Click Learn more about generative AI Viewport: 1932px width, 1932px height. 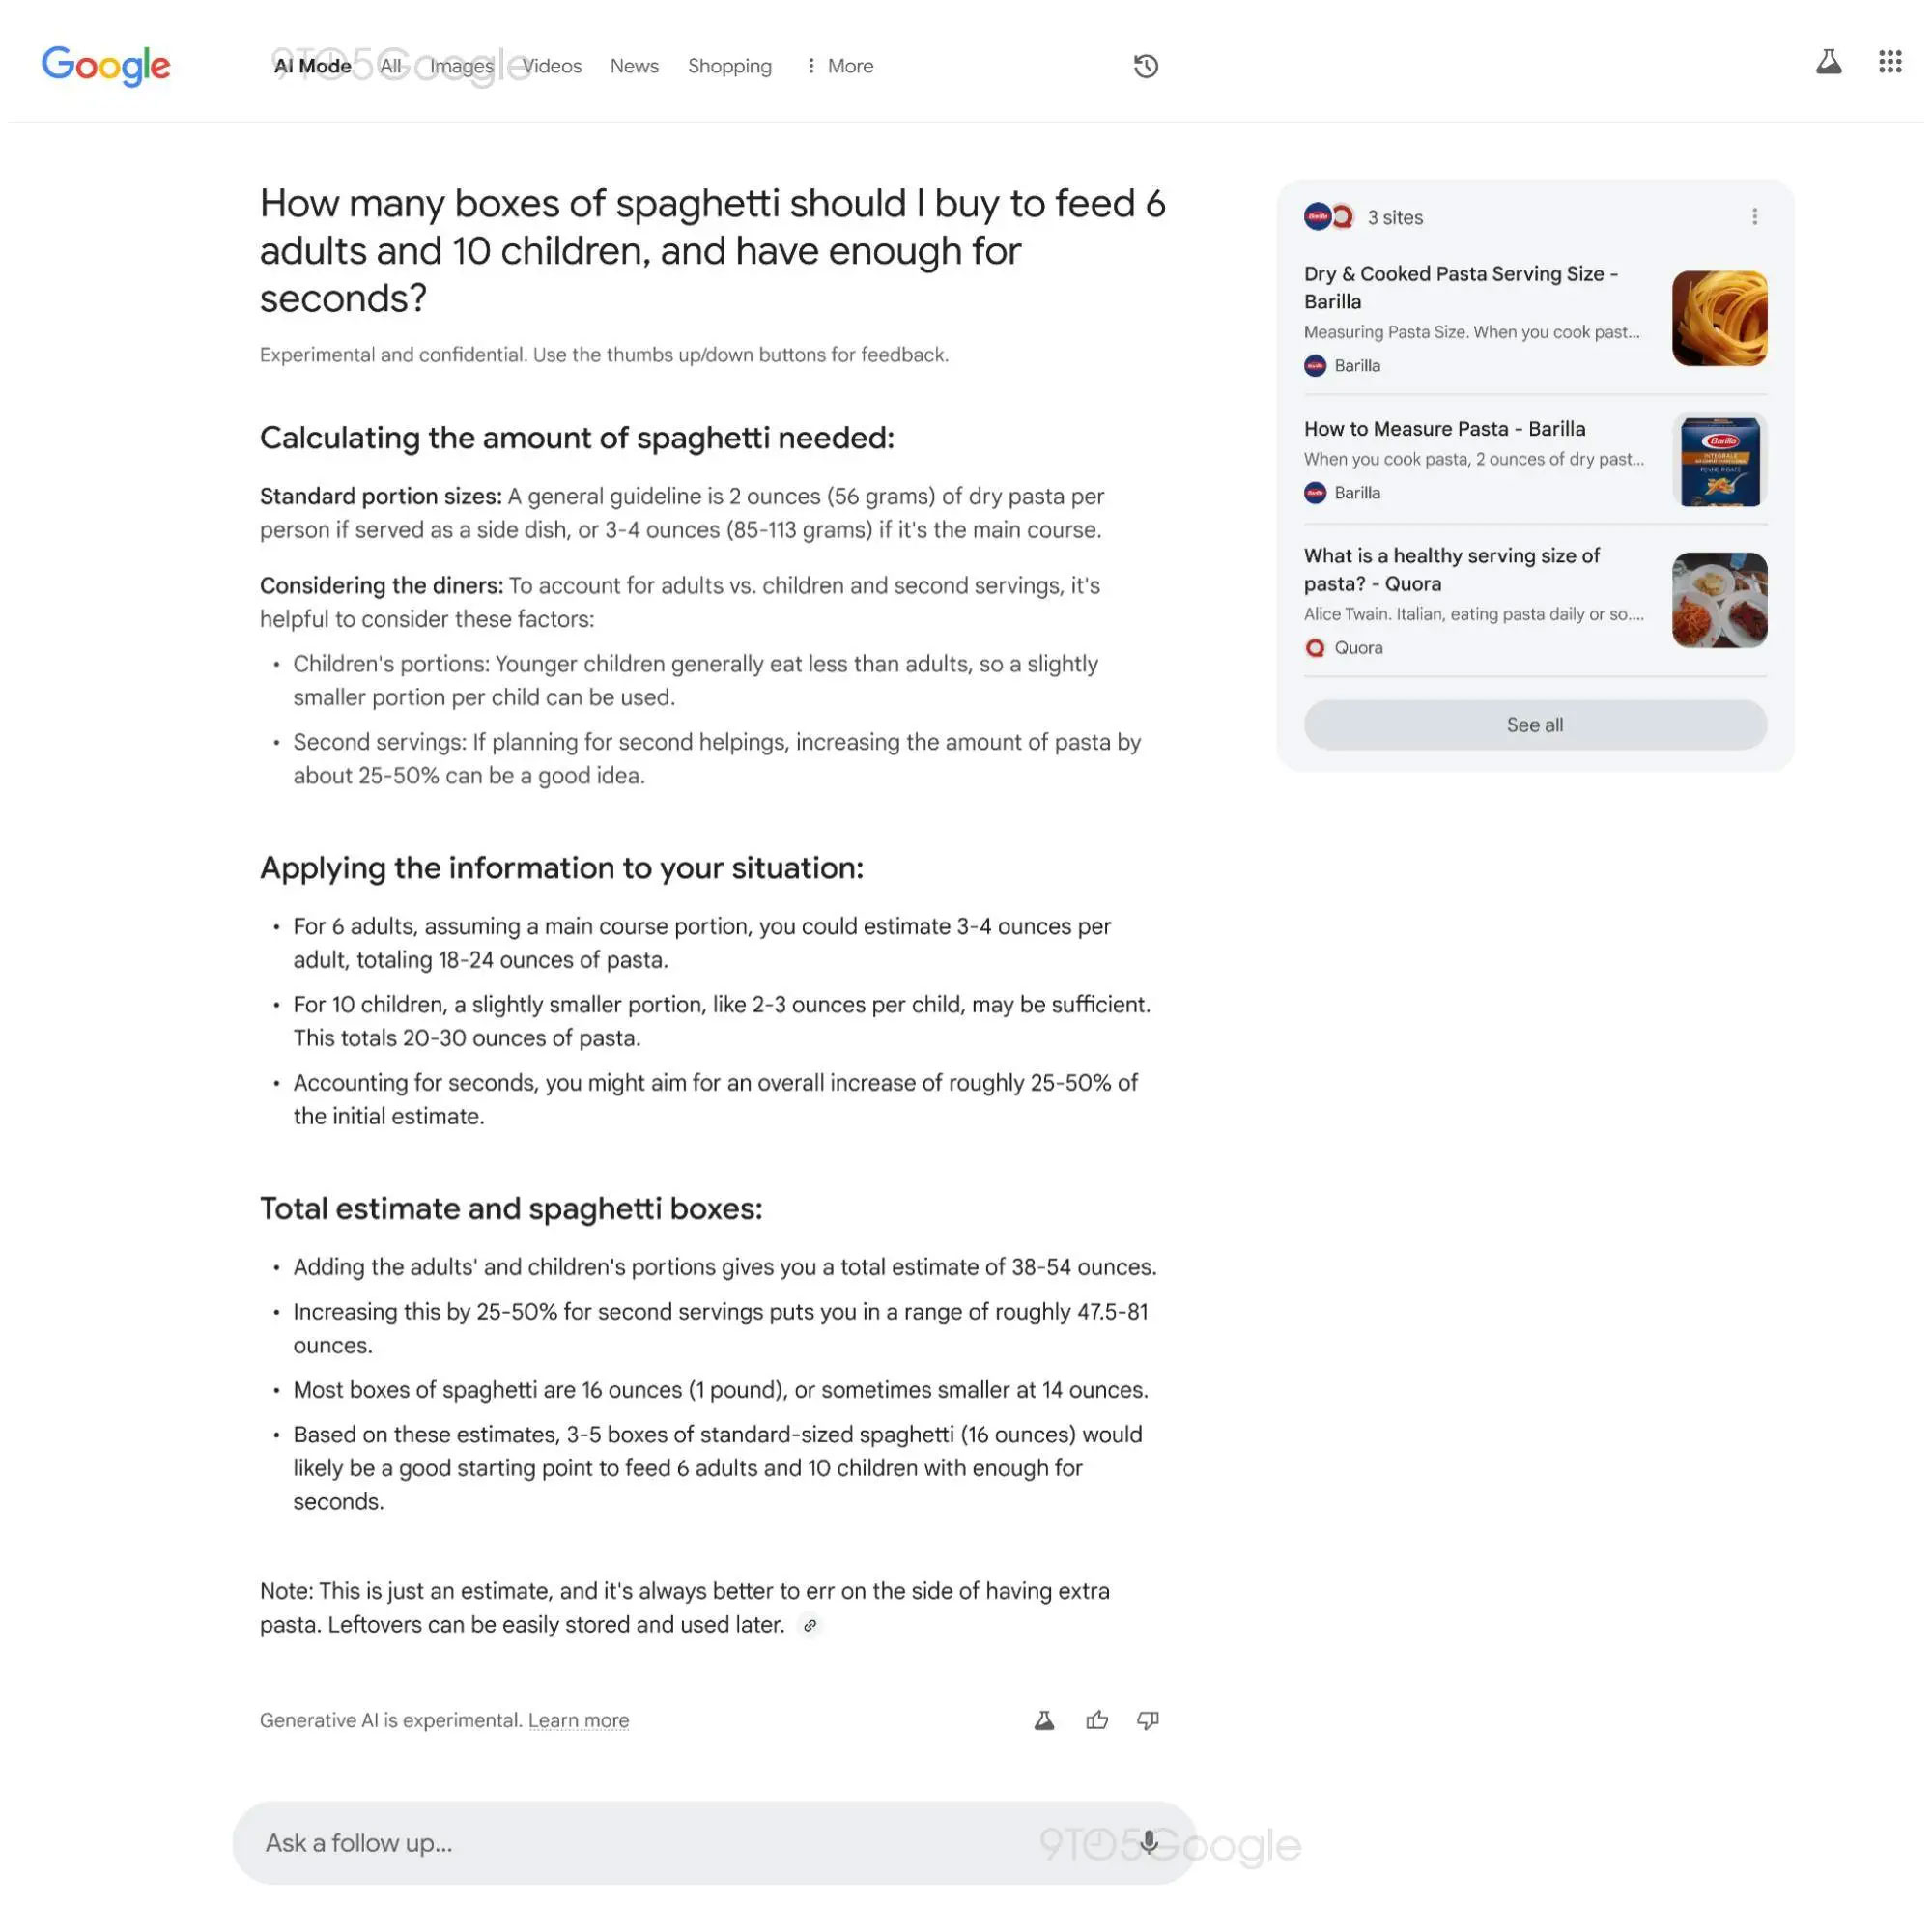click(x=577, y=1719)
